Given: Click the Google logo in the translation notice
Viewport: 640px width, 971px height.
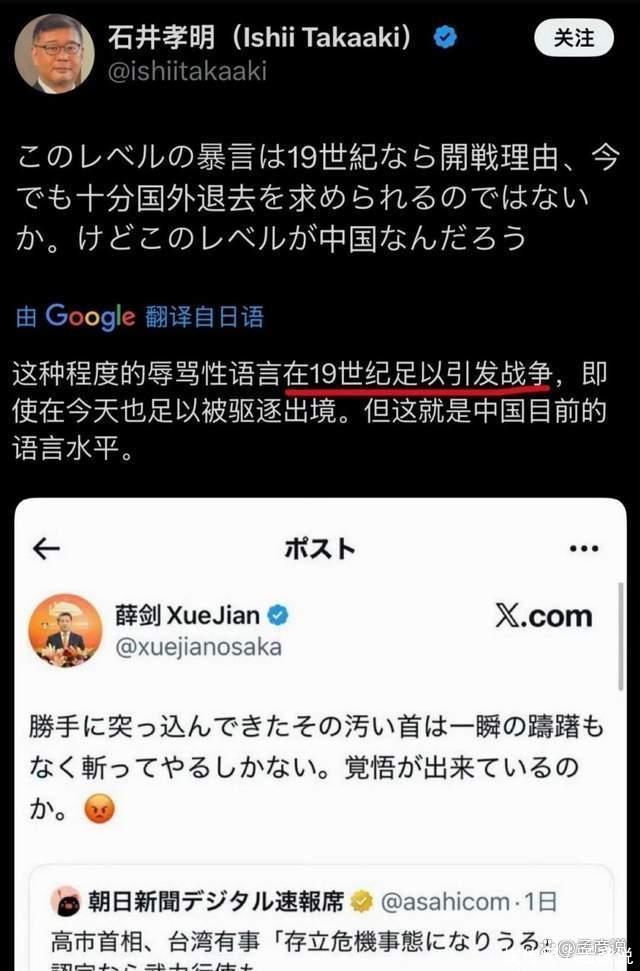Looking at the screenshot, I should [x=90, y=317].
